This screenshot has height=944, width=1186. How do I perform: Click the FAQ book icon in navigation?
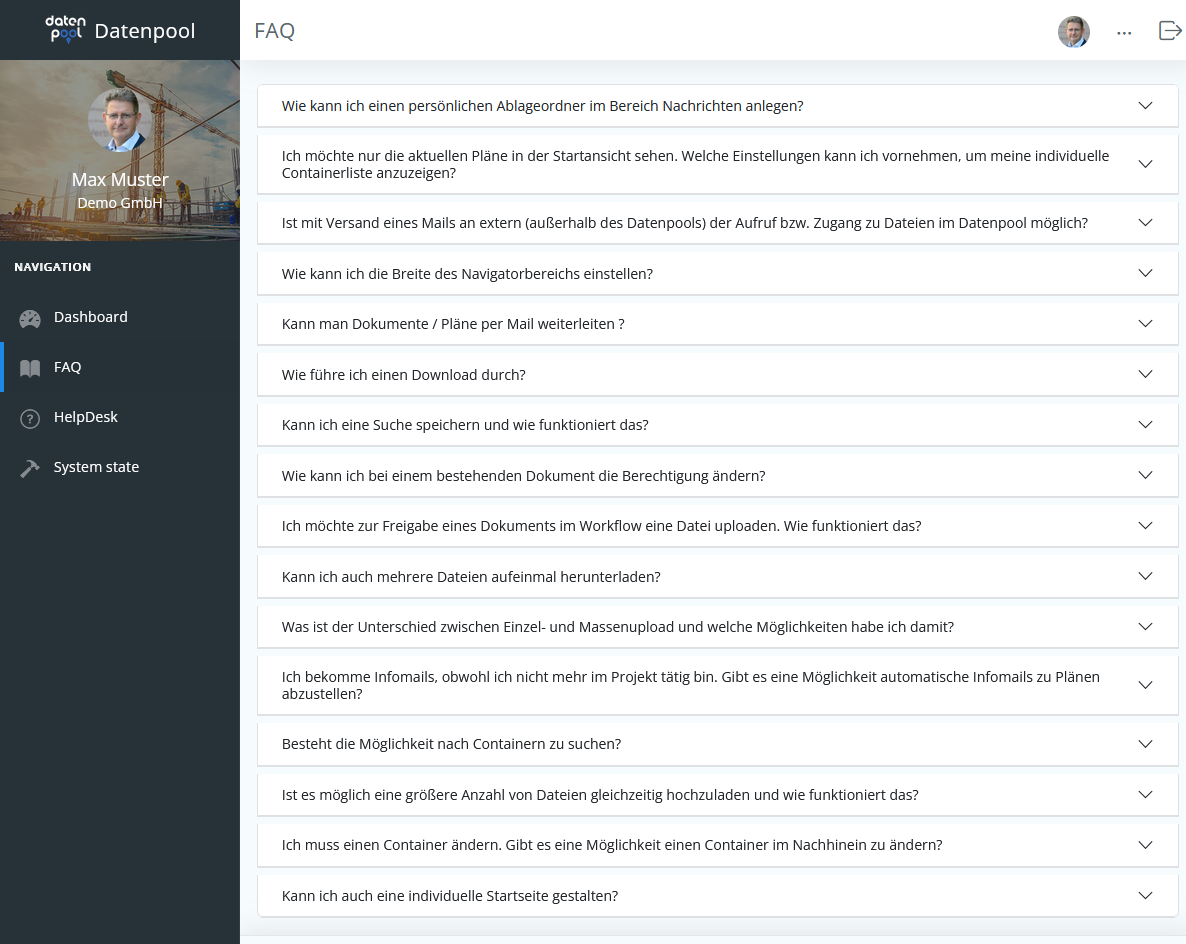tap(28, 367)
